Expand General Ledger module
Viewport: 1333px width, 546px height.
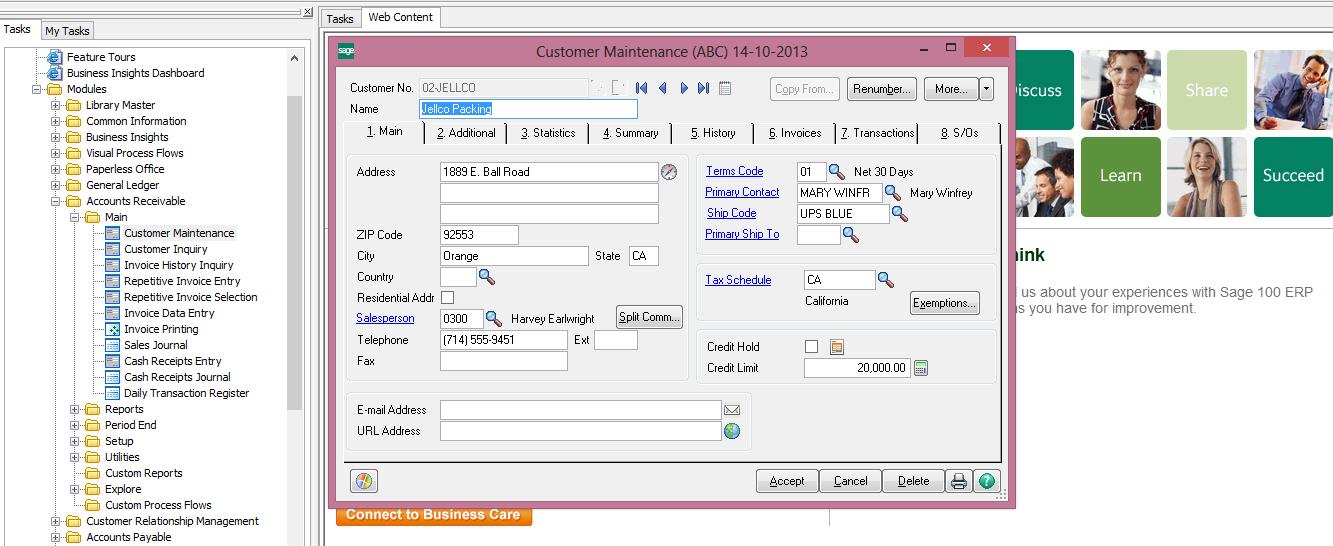point(56,185)
